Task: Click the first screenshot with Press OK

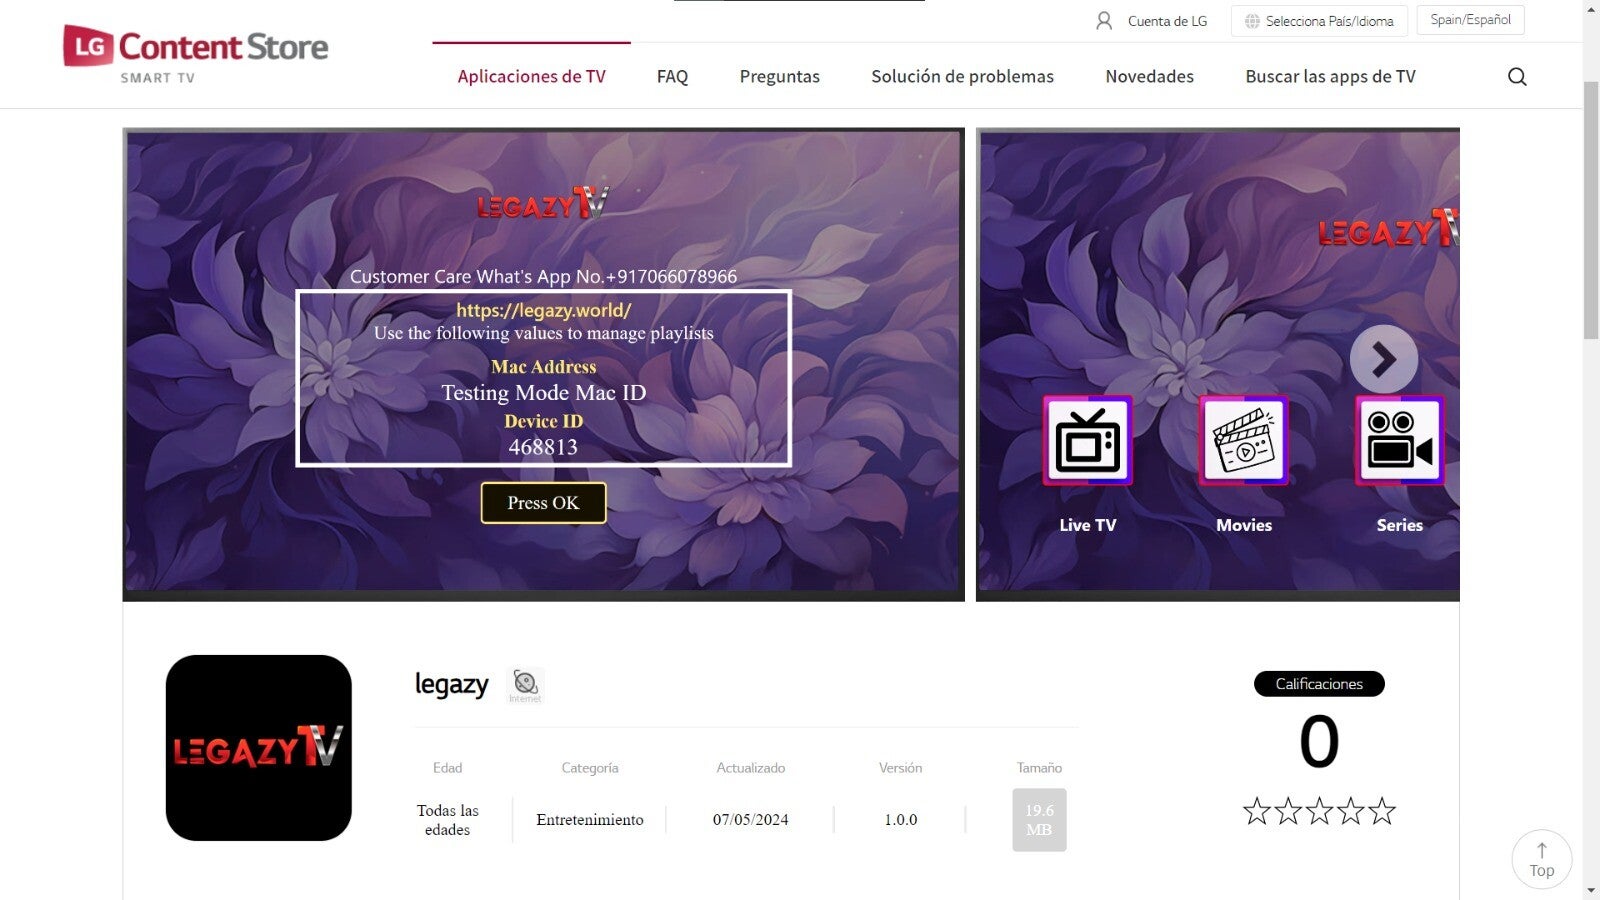Action: click(544, 364)
